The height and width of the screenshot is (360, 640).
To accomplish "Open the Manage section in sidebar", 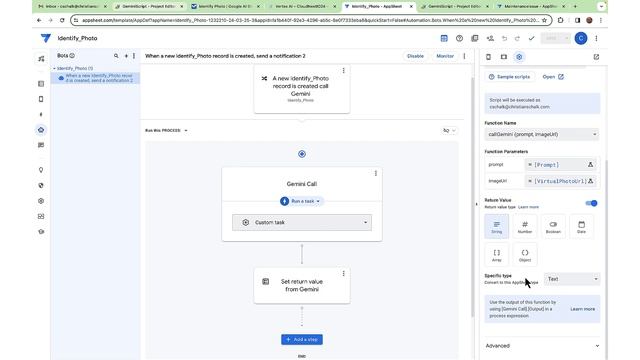I will 41,216.
